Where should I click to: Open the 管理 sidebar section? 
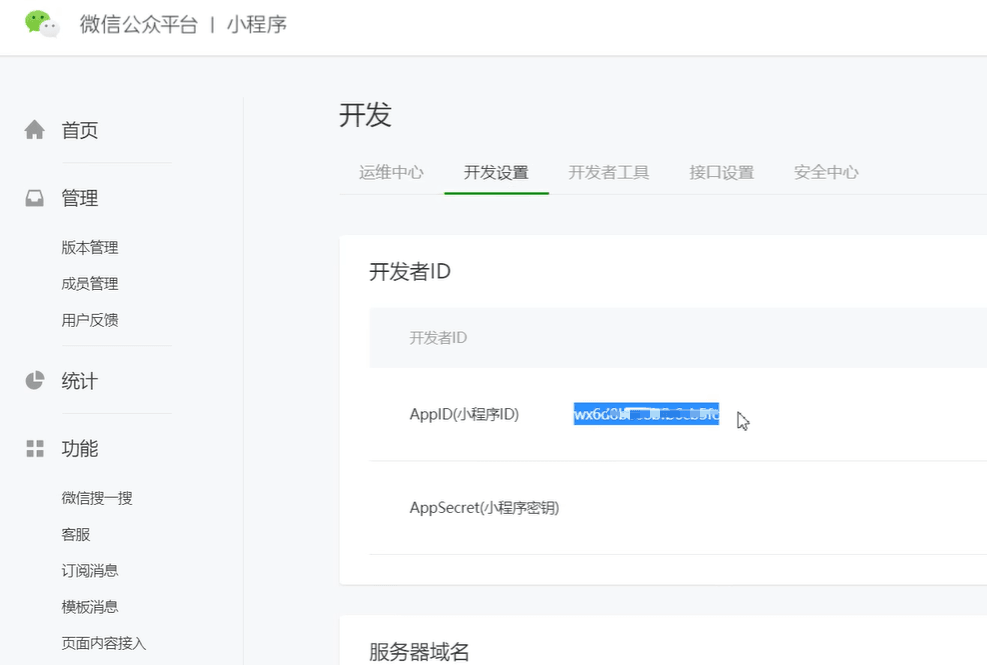point(79,198)
